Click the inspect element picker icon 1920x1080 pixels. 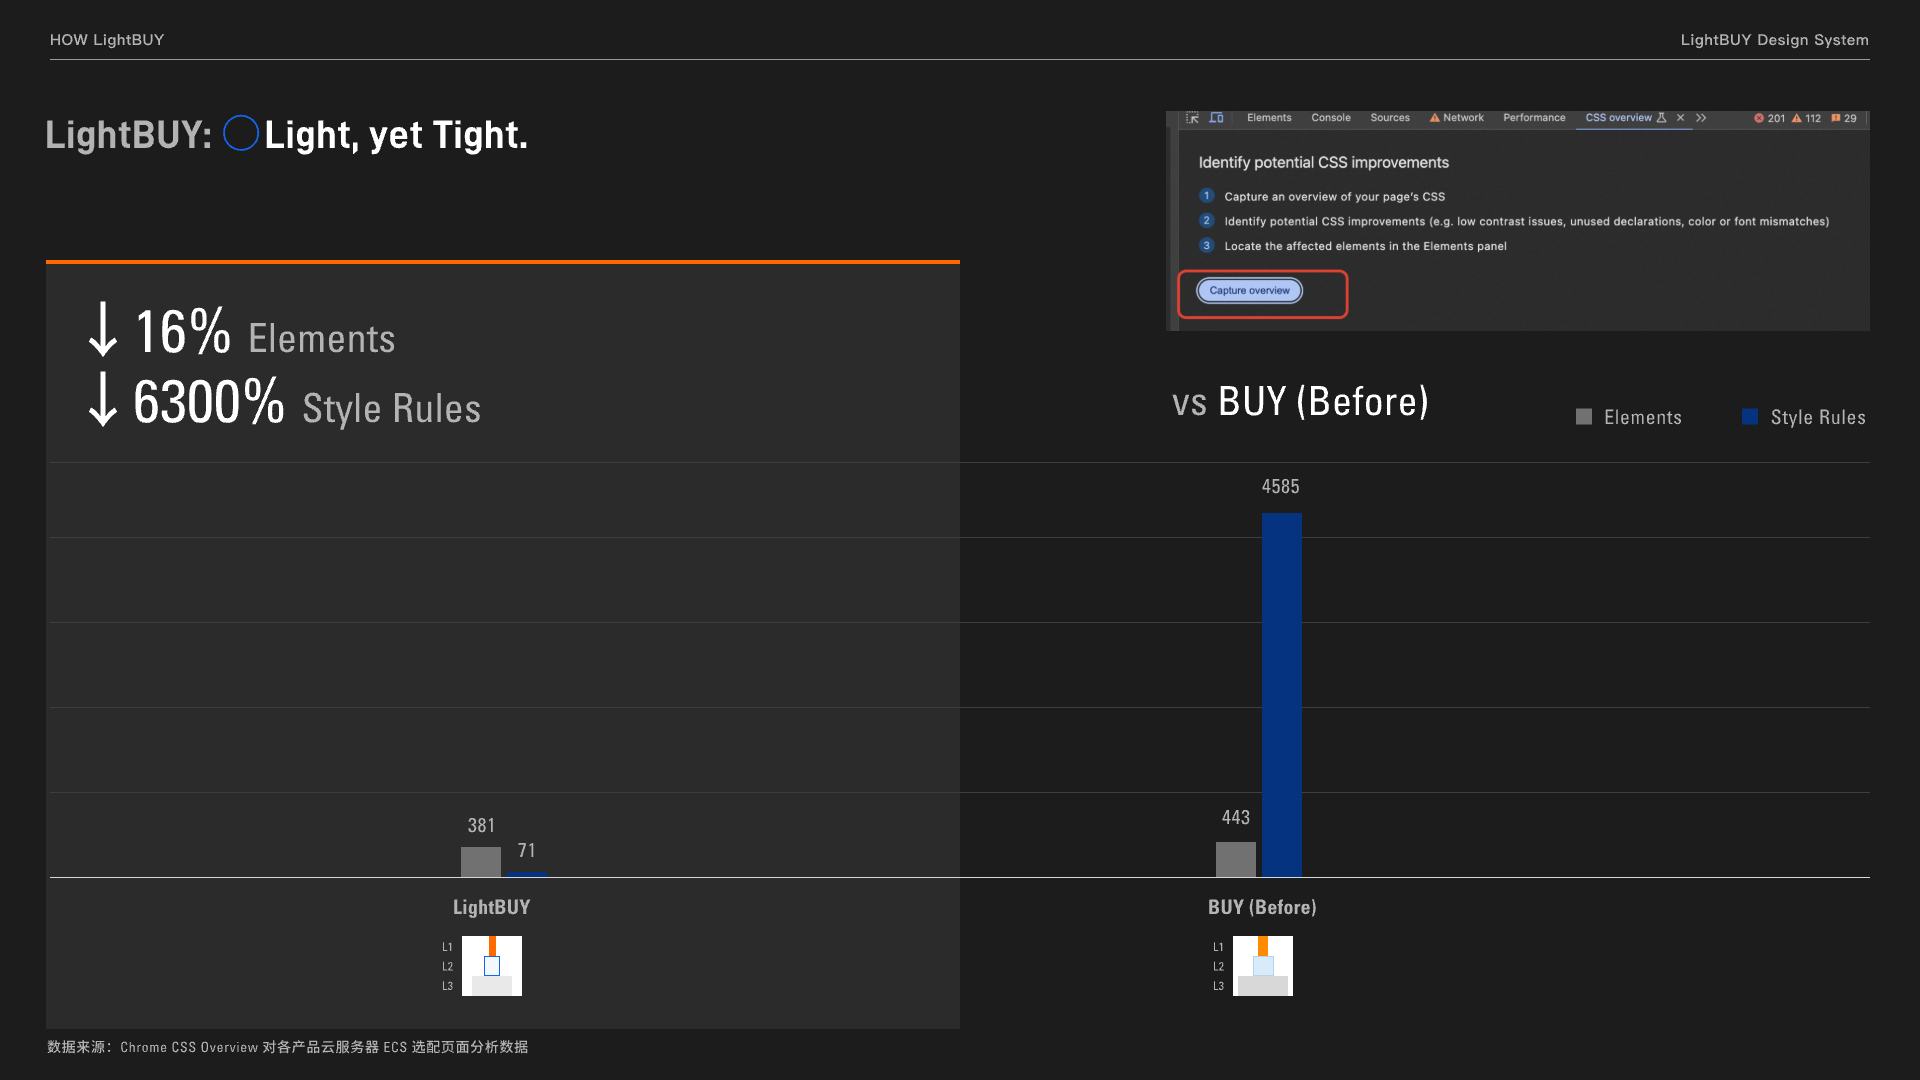(1192, 118)
